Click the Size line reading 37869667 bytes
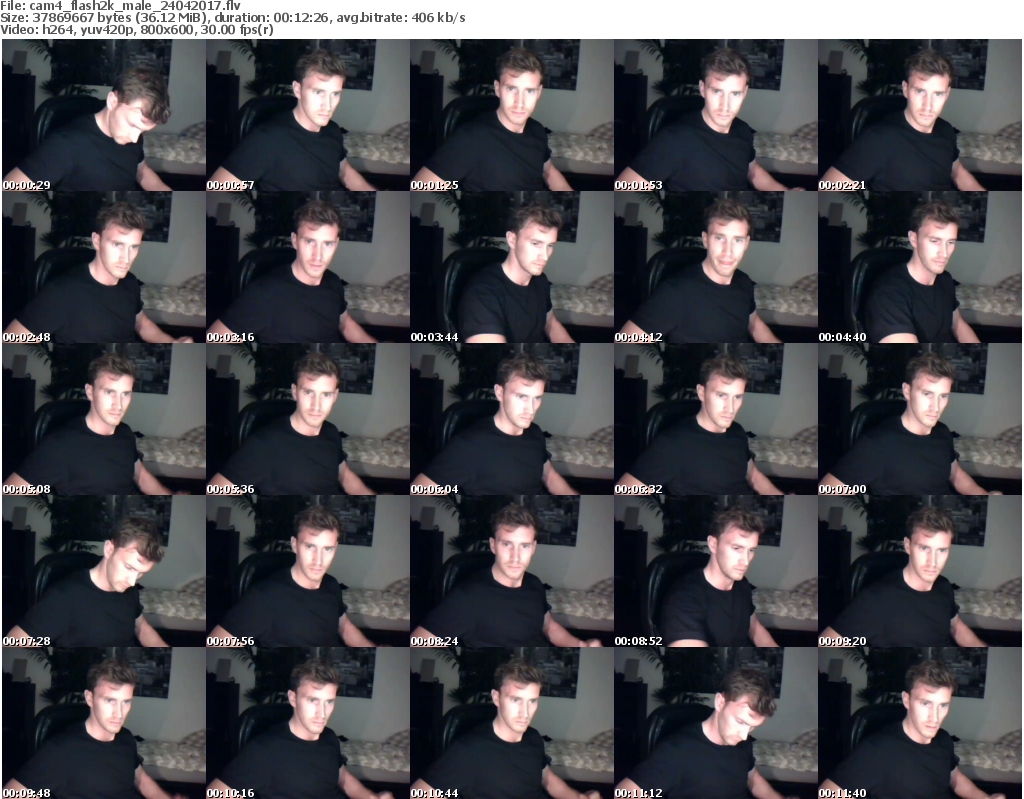The height and width of the screenshot is (799, 1024). 232,18
